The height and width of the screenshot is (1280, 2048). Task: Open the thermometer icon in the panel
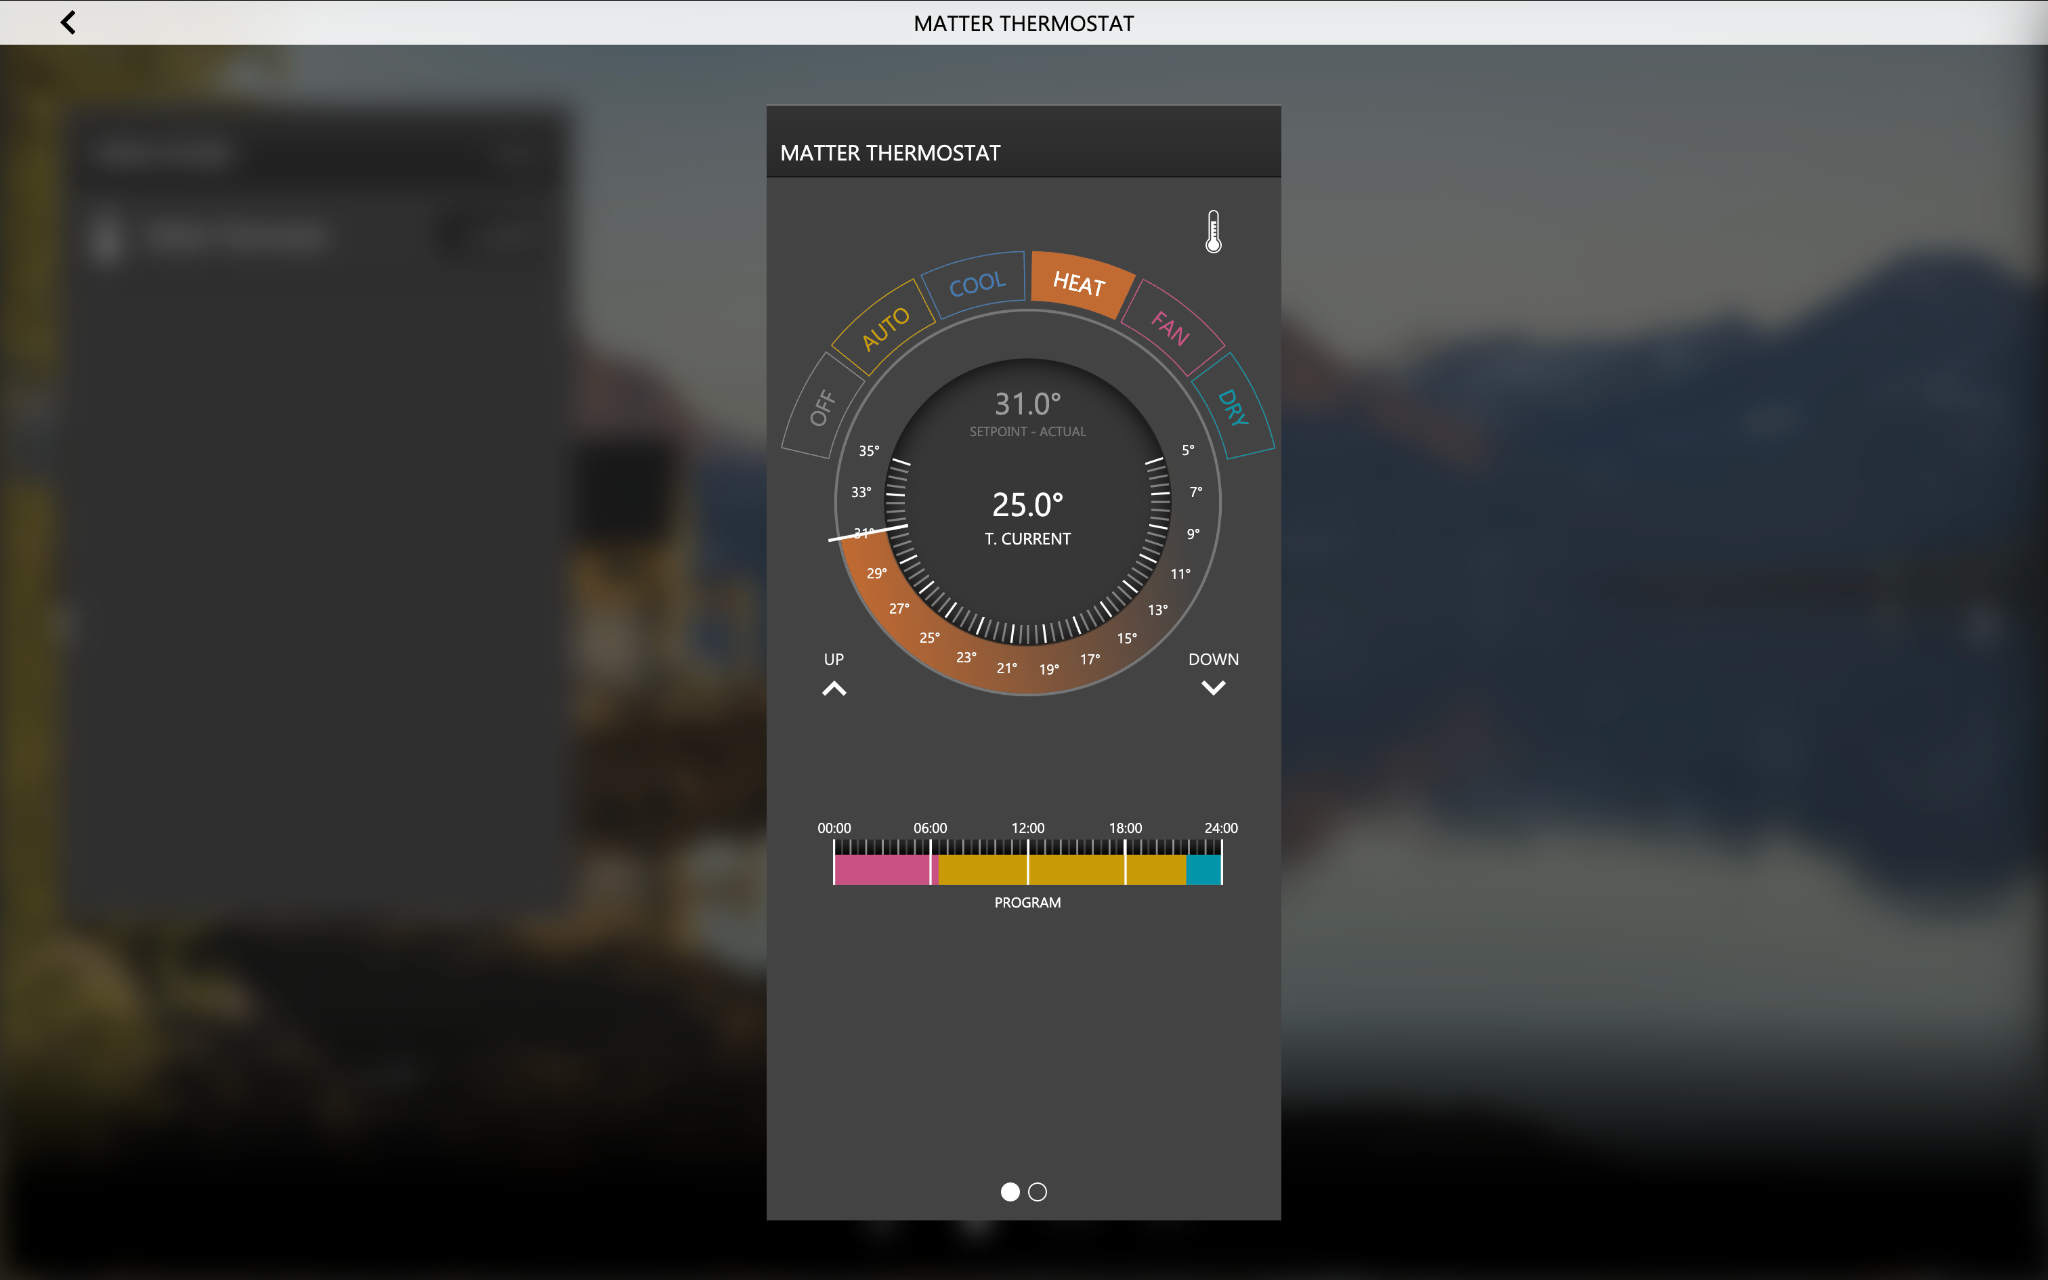(1213, 231)
